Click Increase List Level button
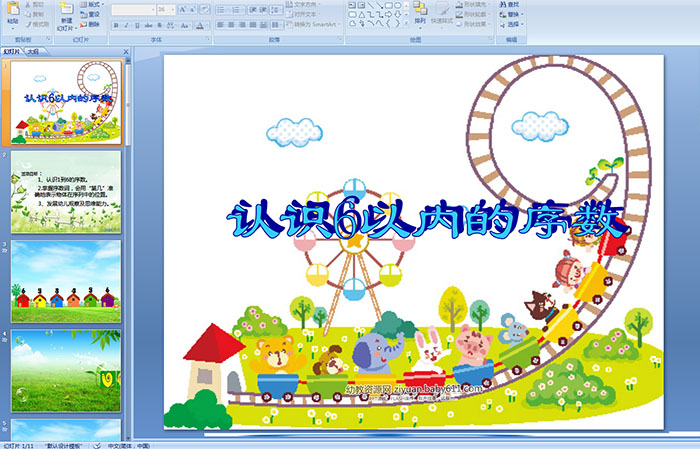 click(x=263, y=10)
